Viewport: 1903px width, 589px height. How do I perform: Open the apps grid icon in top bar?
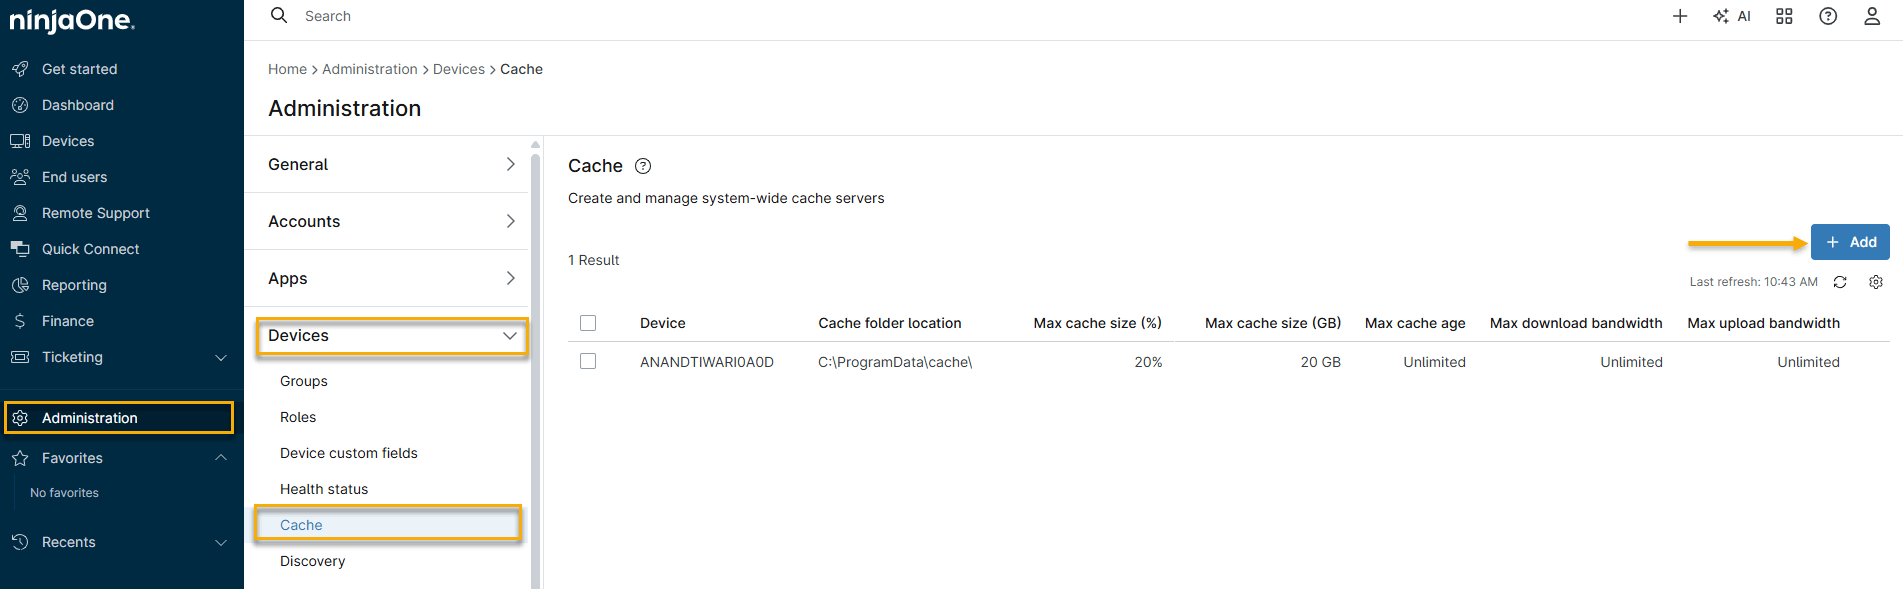tap(1784, 16)
